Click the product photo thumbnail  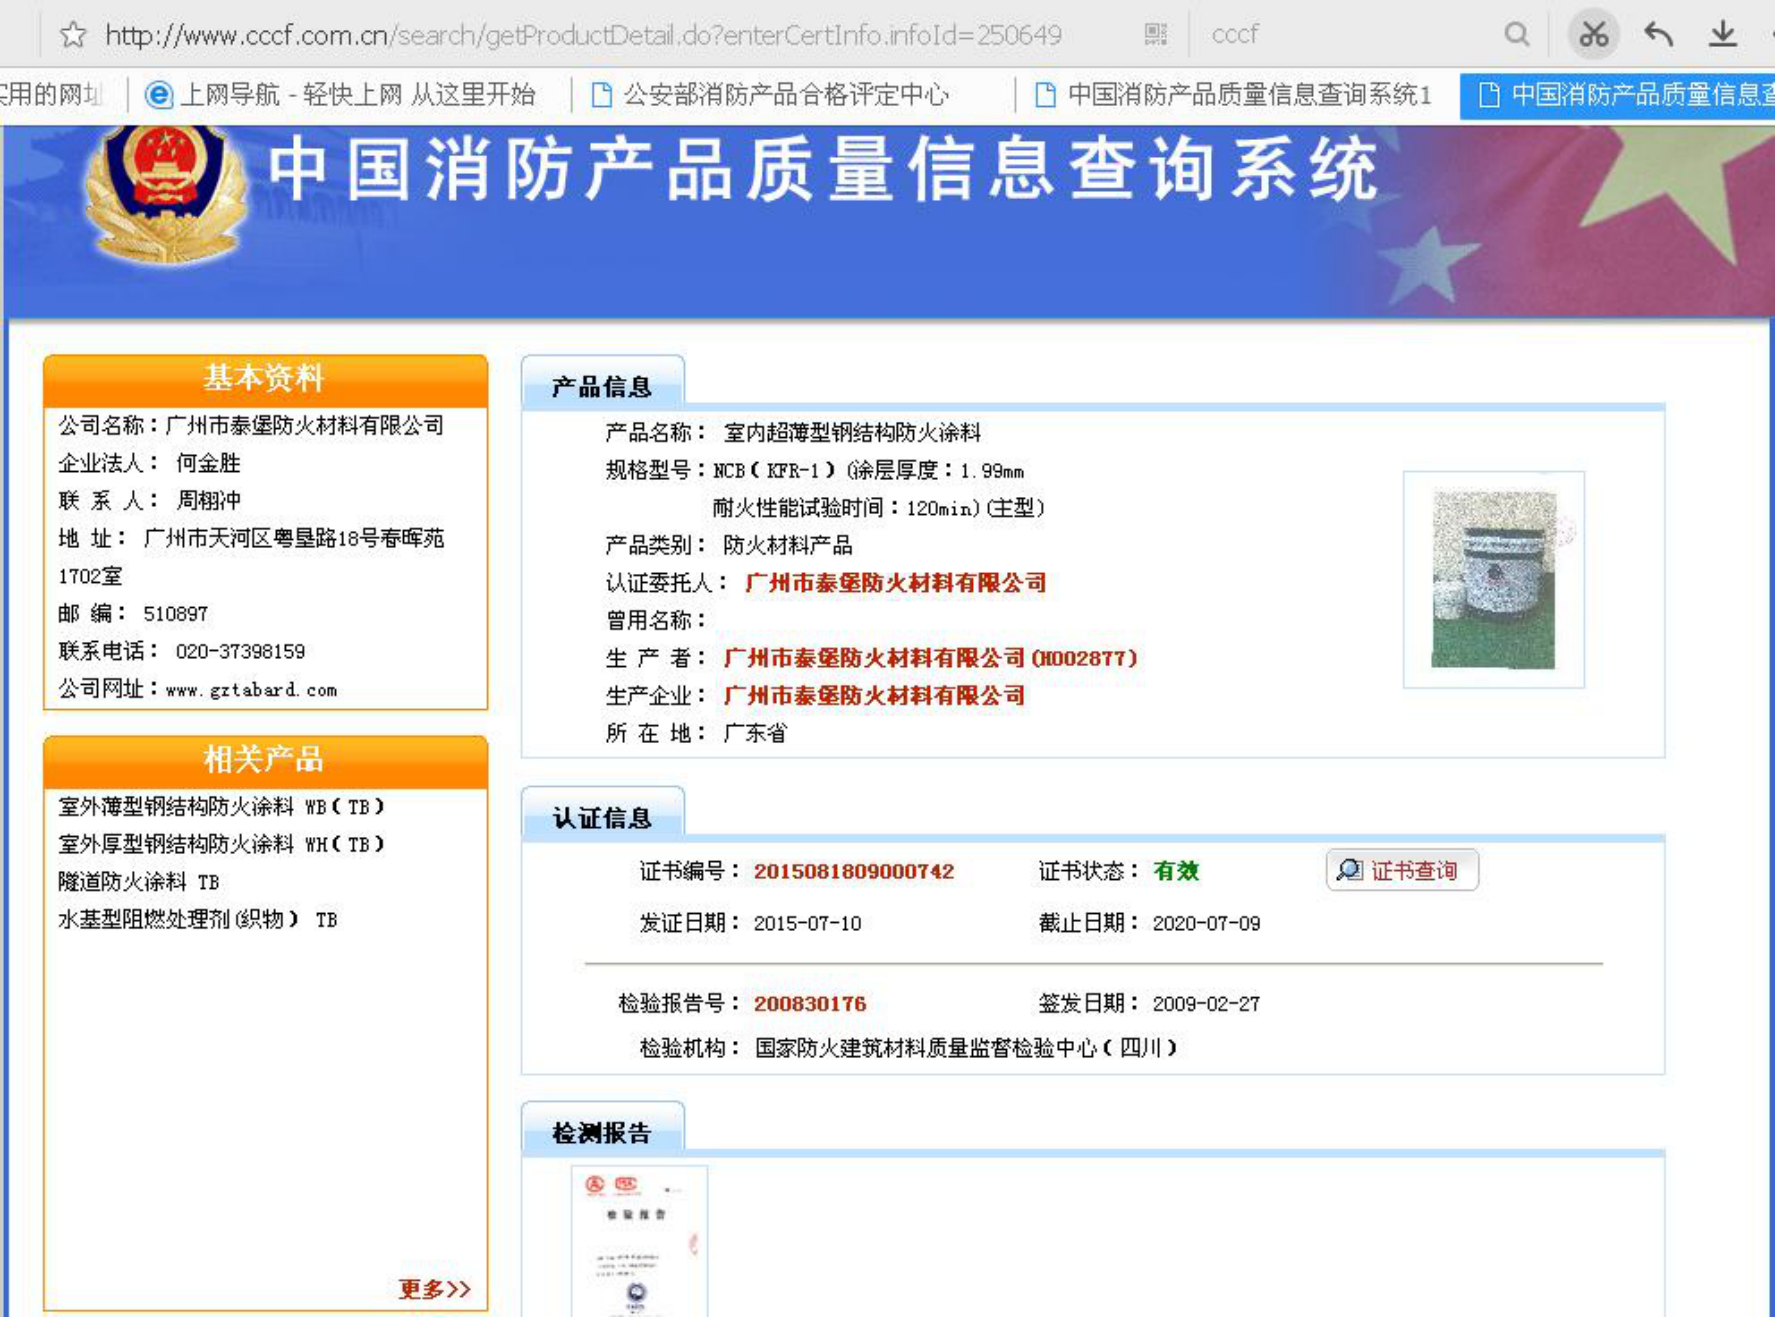(x=1493, y=579)
